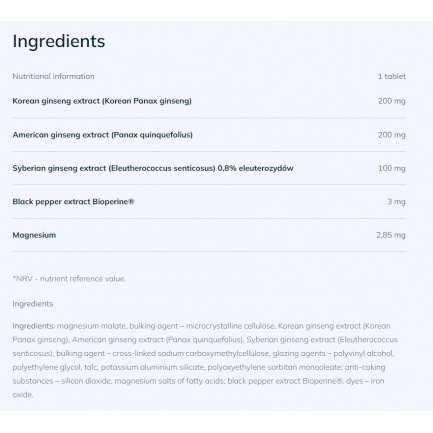Click 'microcrystalline cellulose' in the ingredients text
433x433 pixels.
230,326
